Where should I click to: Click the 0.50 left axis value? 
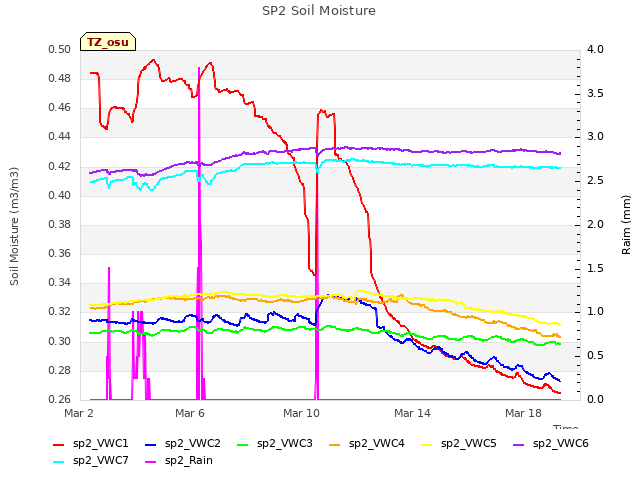tap(60, 49)
